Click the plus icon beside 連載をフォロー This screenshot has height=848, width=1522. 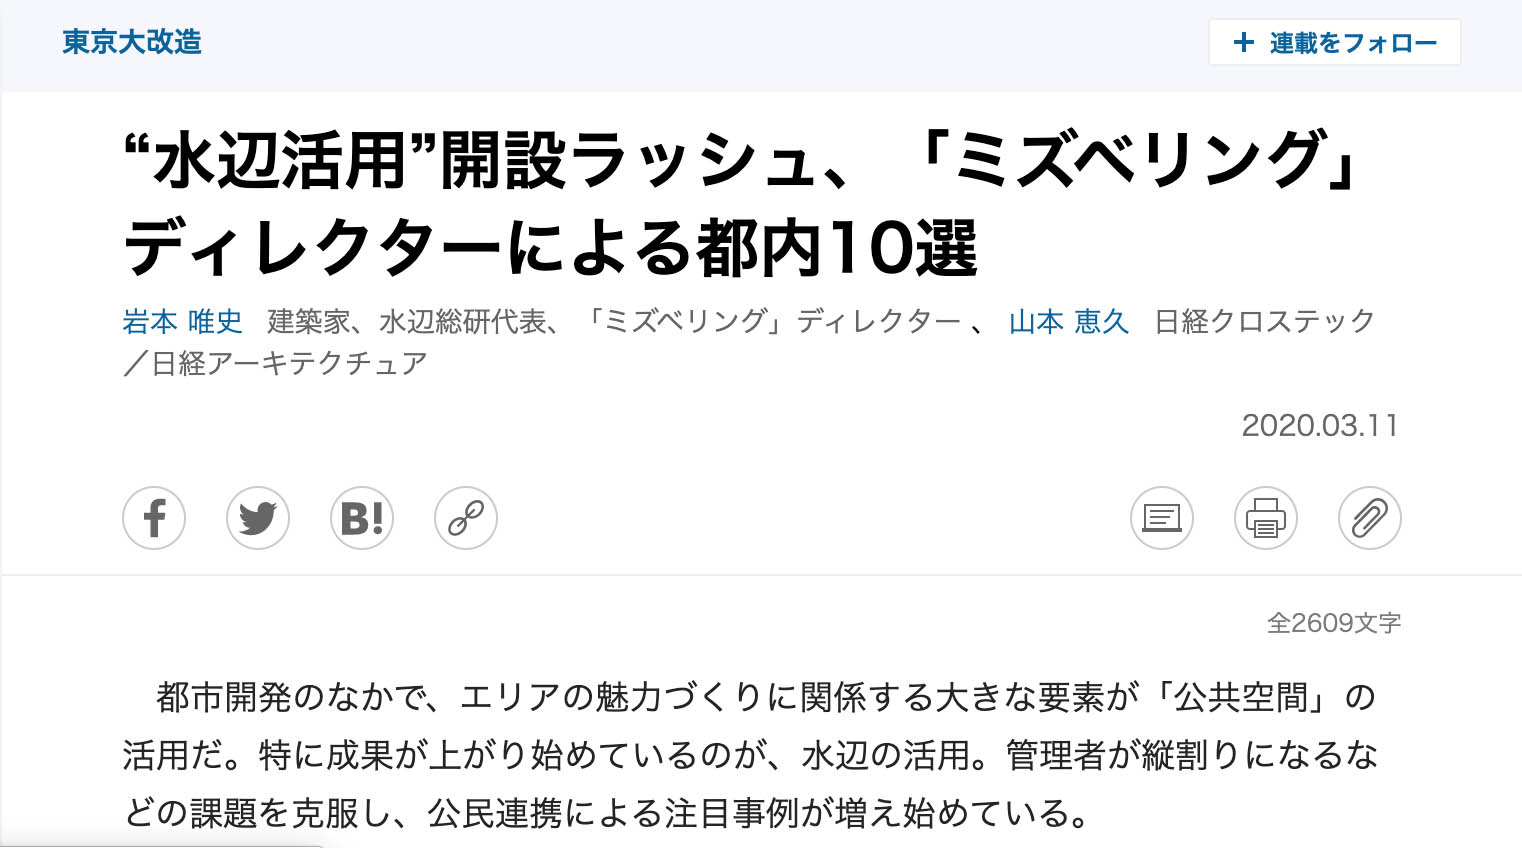[x=1243, y=42]
